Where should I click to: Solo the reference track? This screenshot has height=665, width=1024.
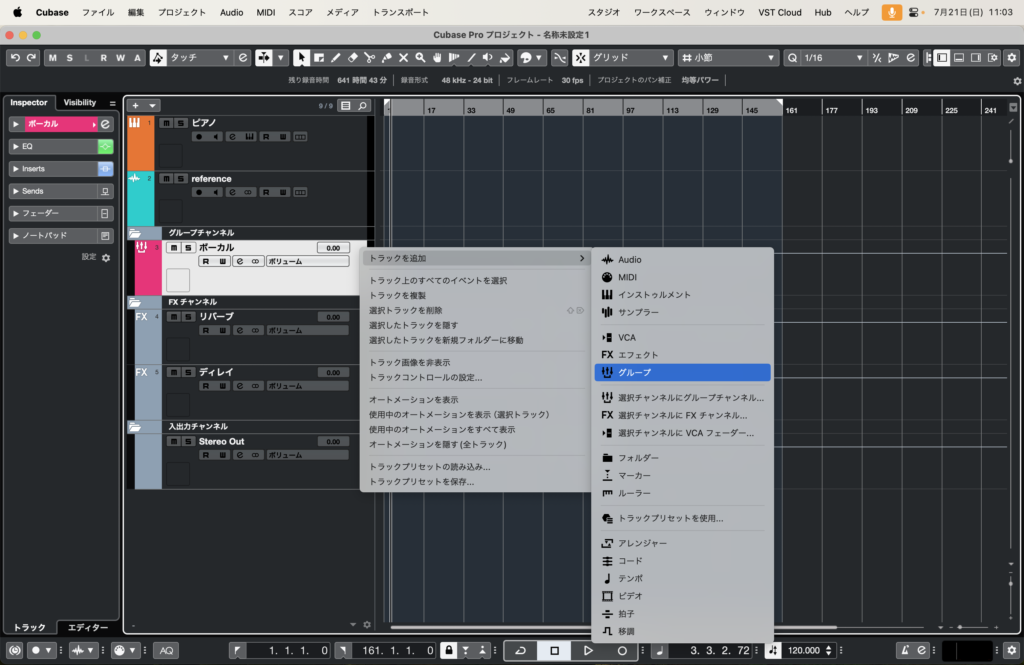pyautogui.click(x=181, y=179)
